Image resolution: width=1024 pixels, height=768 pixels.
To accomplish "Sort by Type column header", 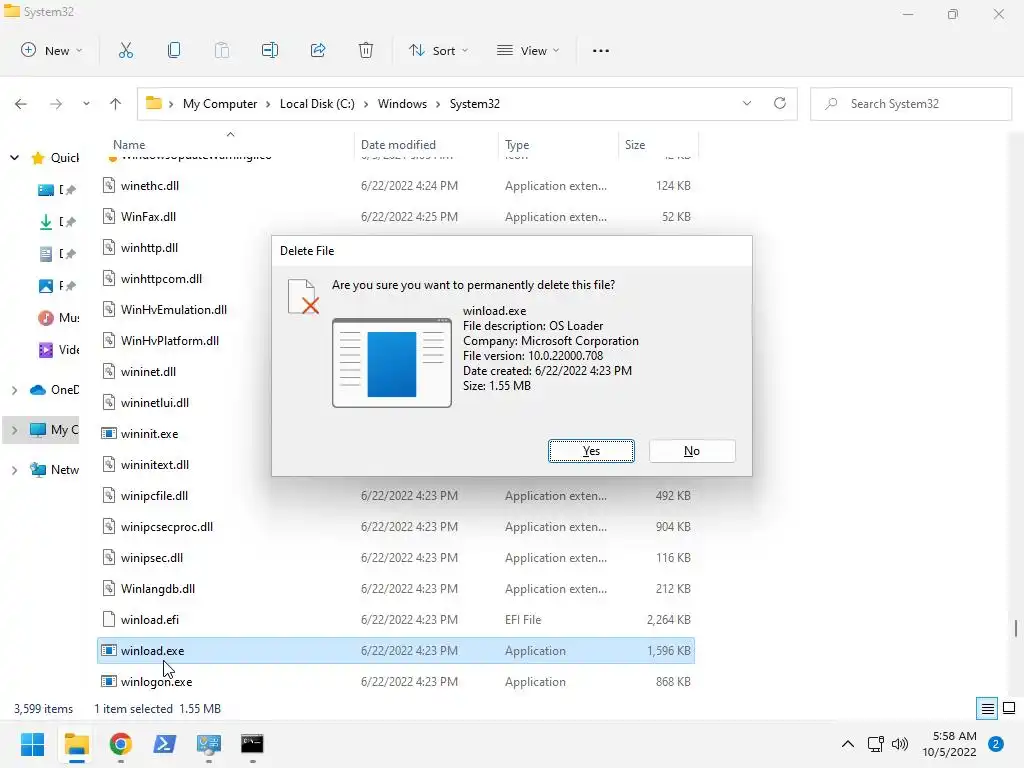I will point(517,145).
